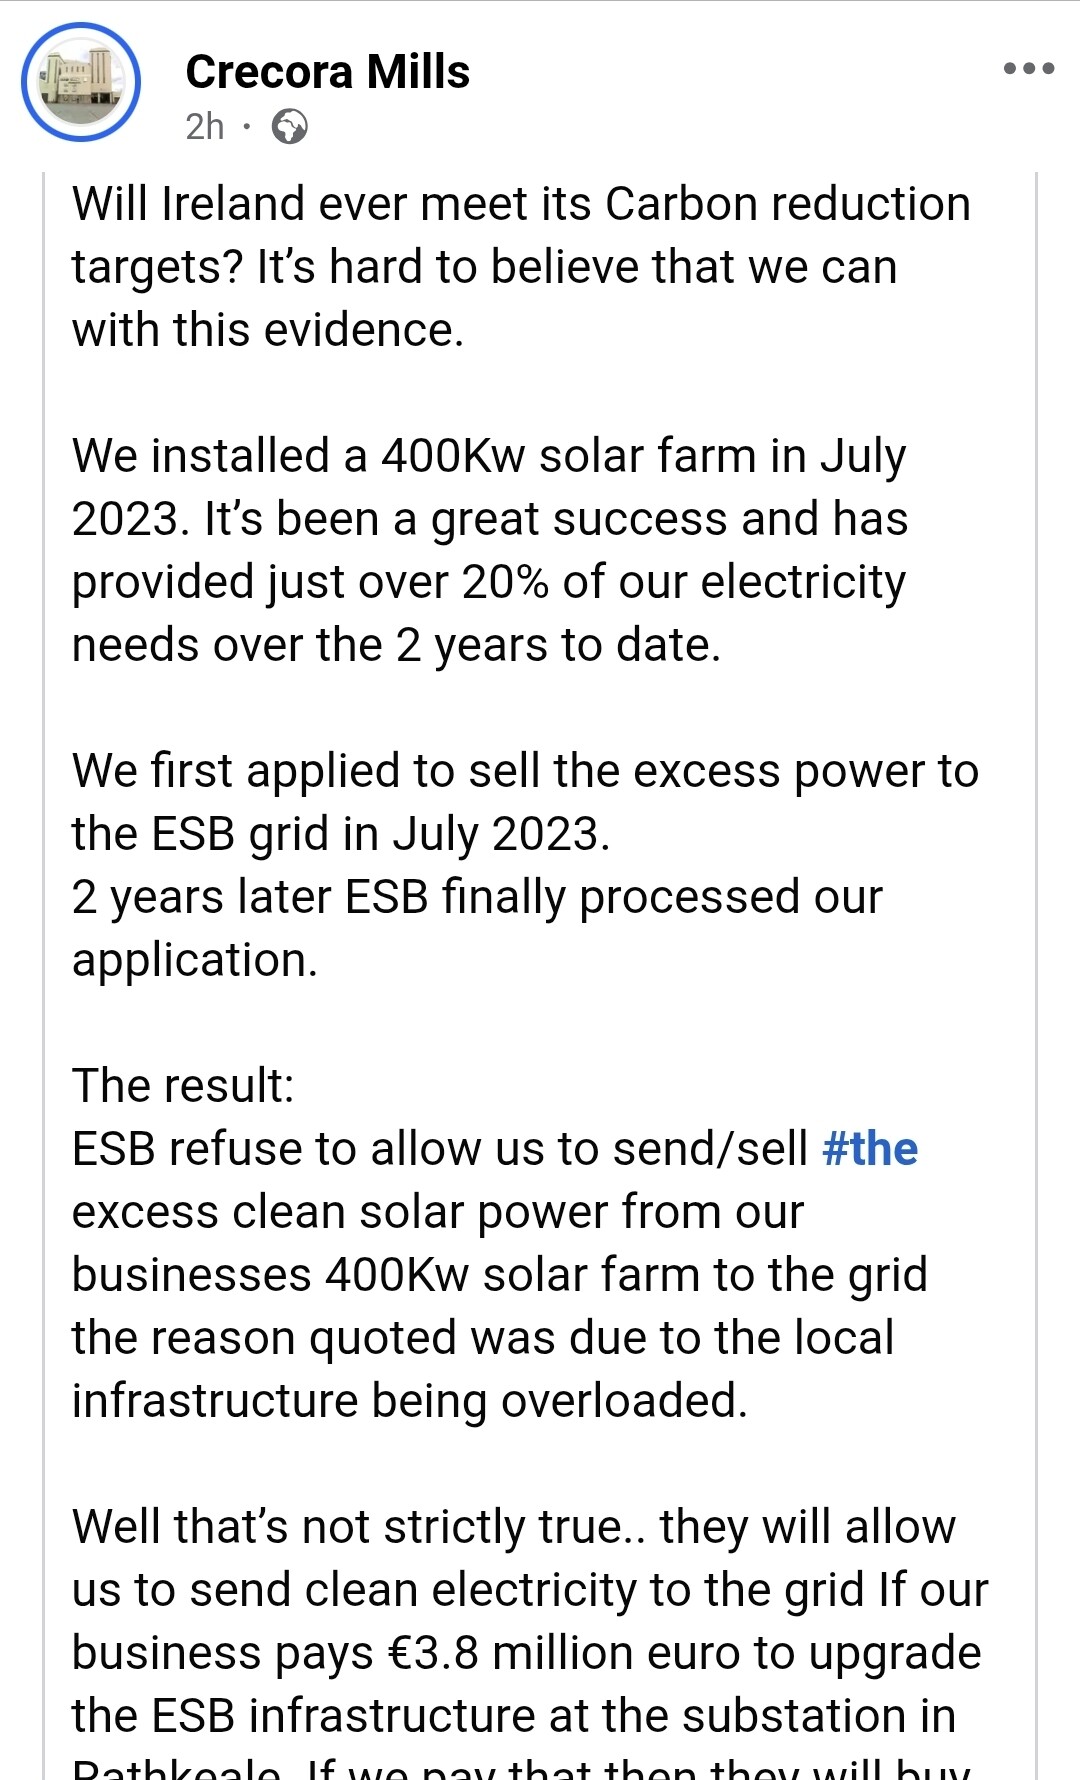Click the "2 years later ESB finally processed" line
The width and height of the screenshot is (1080, 1780).
(x=477, y=897)
